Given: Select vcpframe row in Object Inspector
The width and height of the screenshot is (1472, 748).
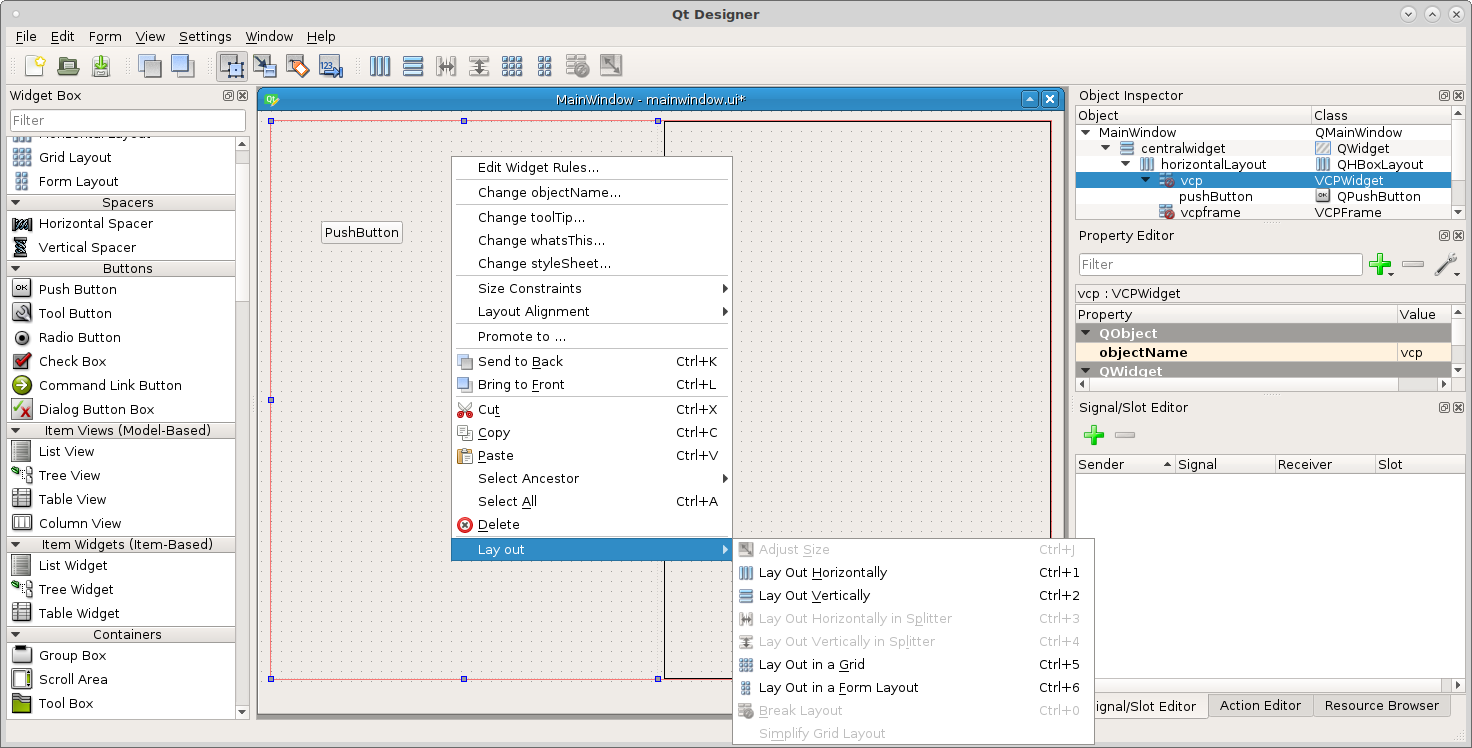Looking at the screenshot, I should tap(1264, 212).
